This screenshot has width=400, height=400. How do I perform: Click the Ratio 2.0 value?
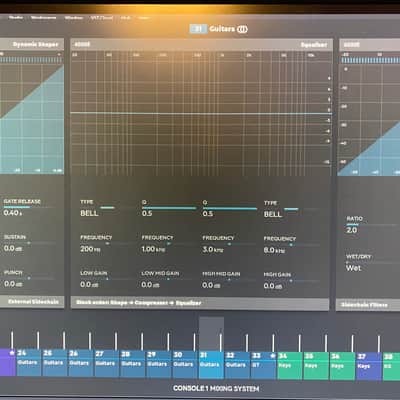352,230
